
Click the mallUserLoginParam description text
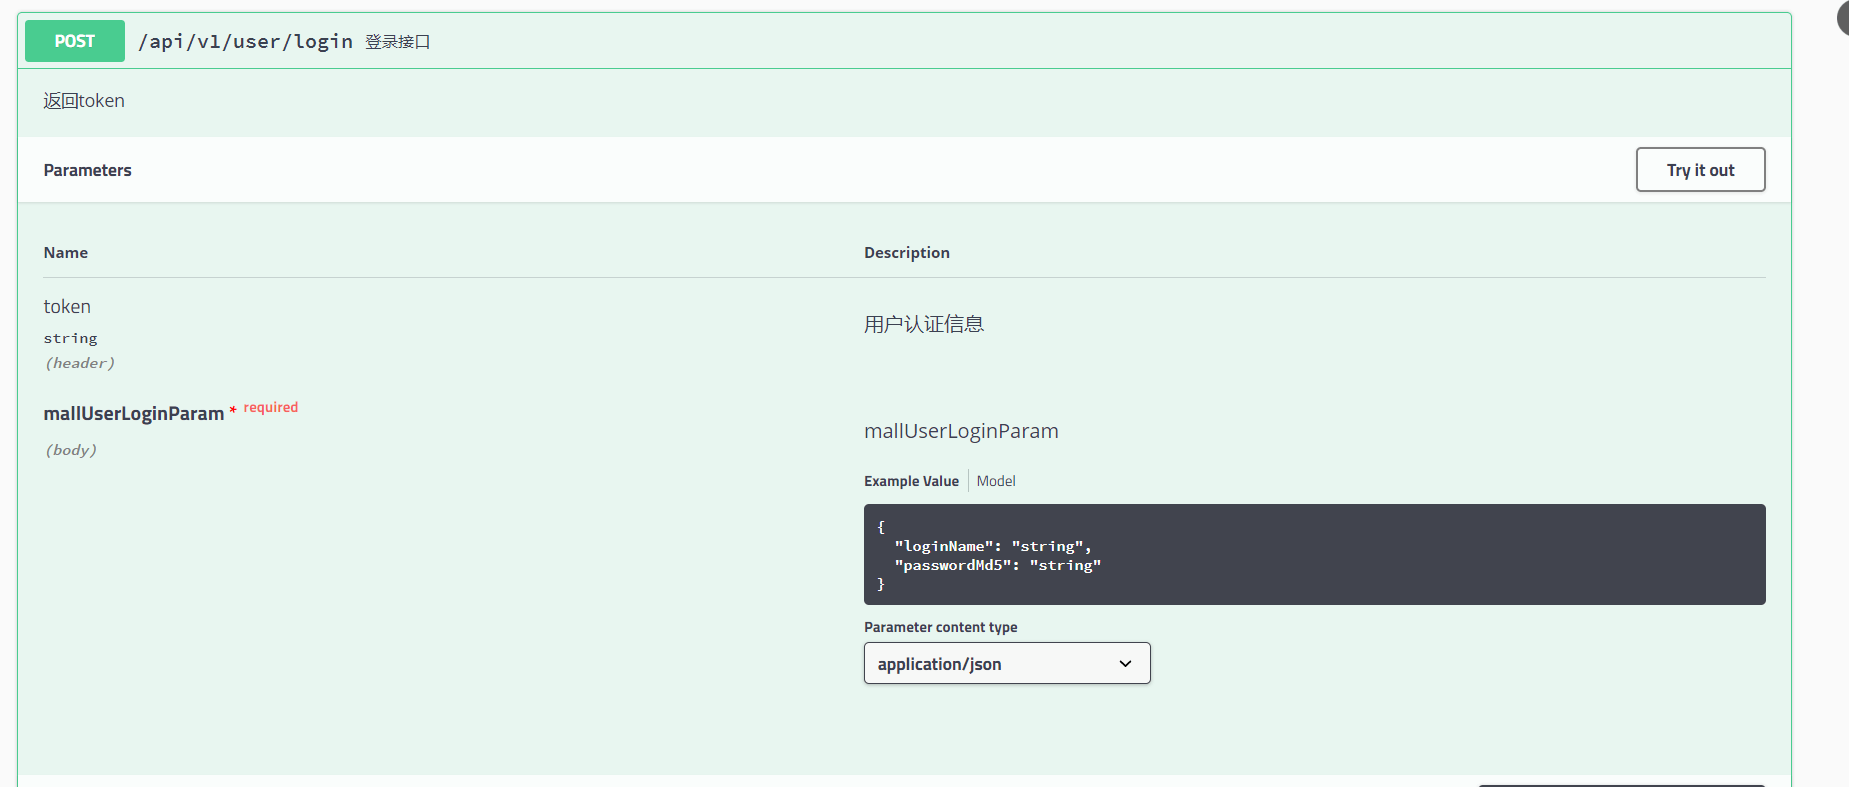961,431
